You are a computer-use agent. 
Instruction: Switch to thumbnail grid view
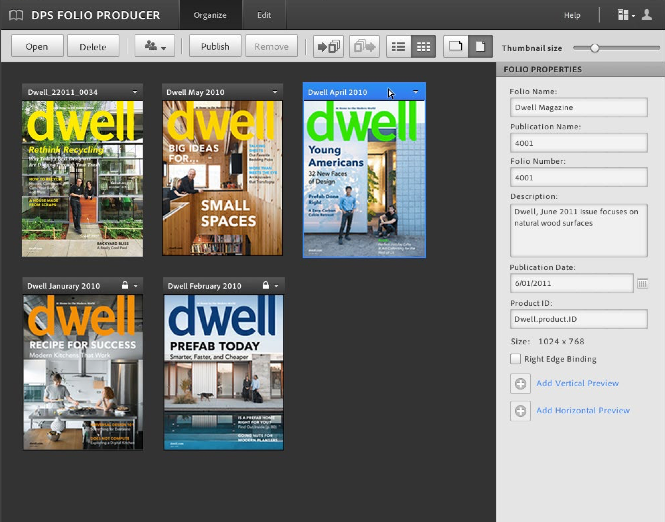click(x=423, y=46)
